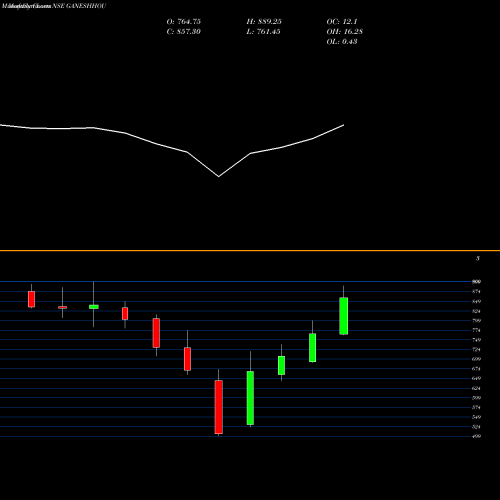Select the OH: 16.28 reading

pos(345,32)
